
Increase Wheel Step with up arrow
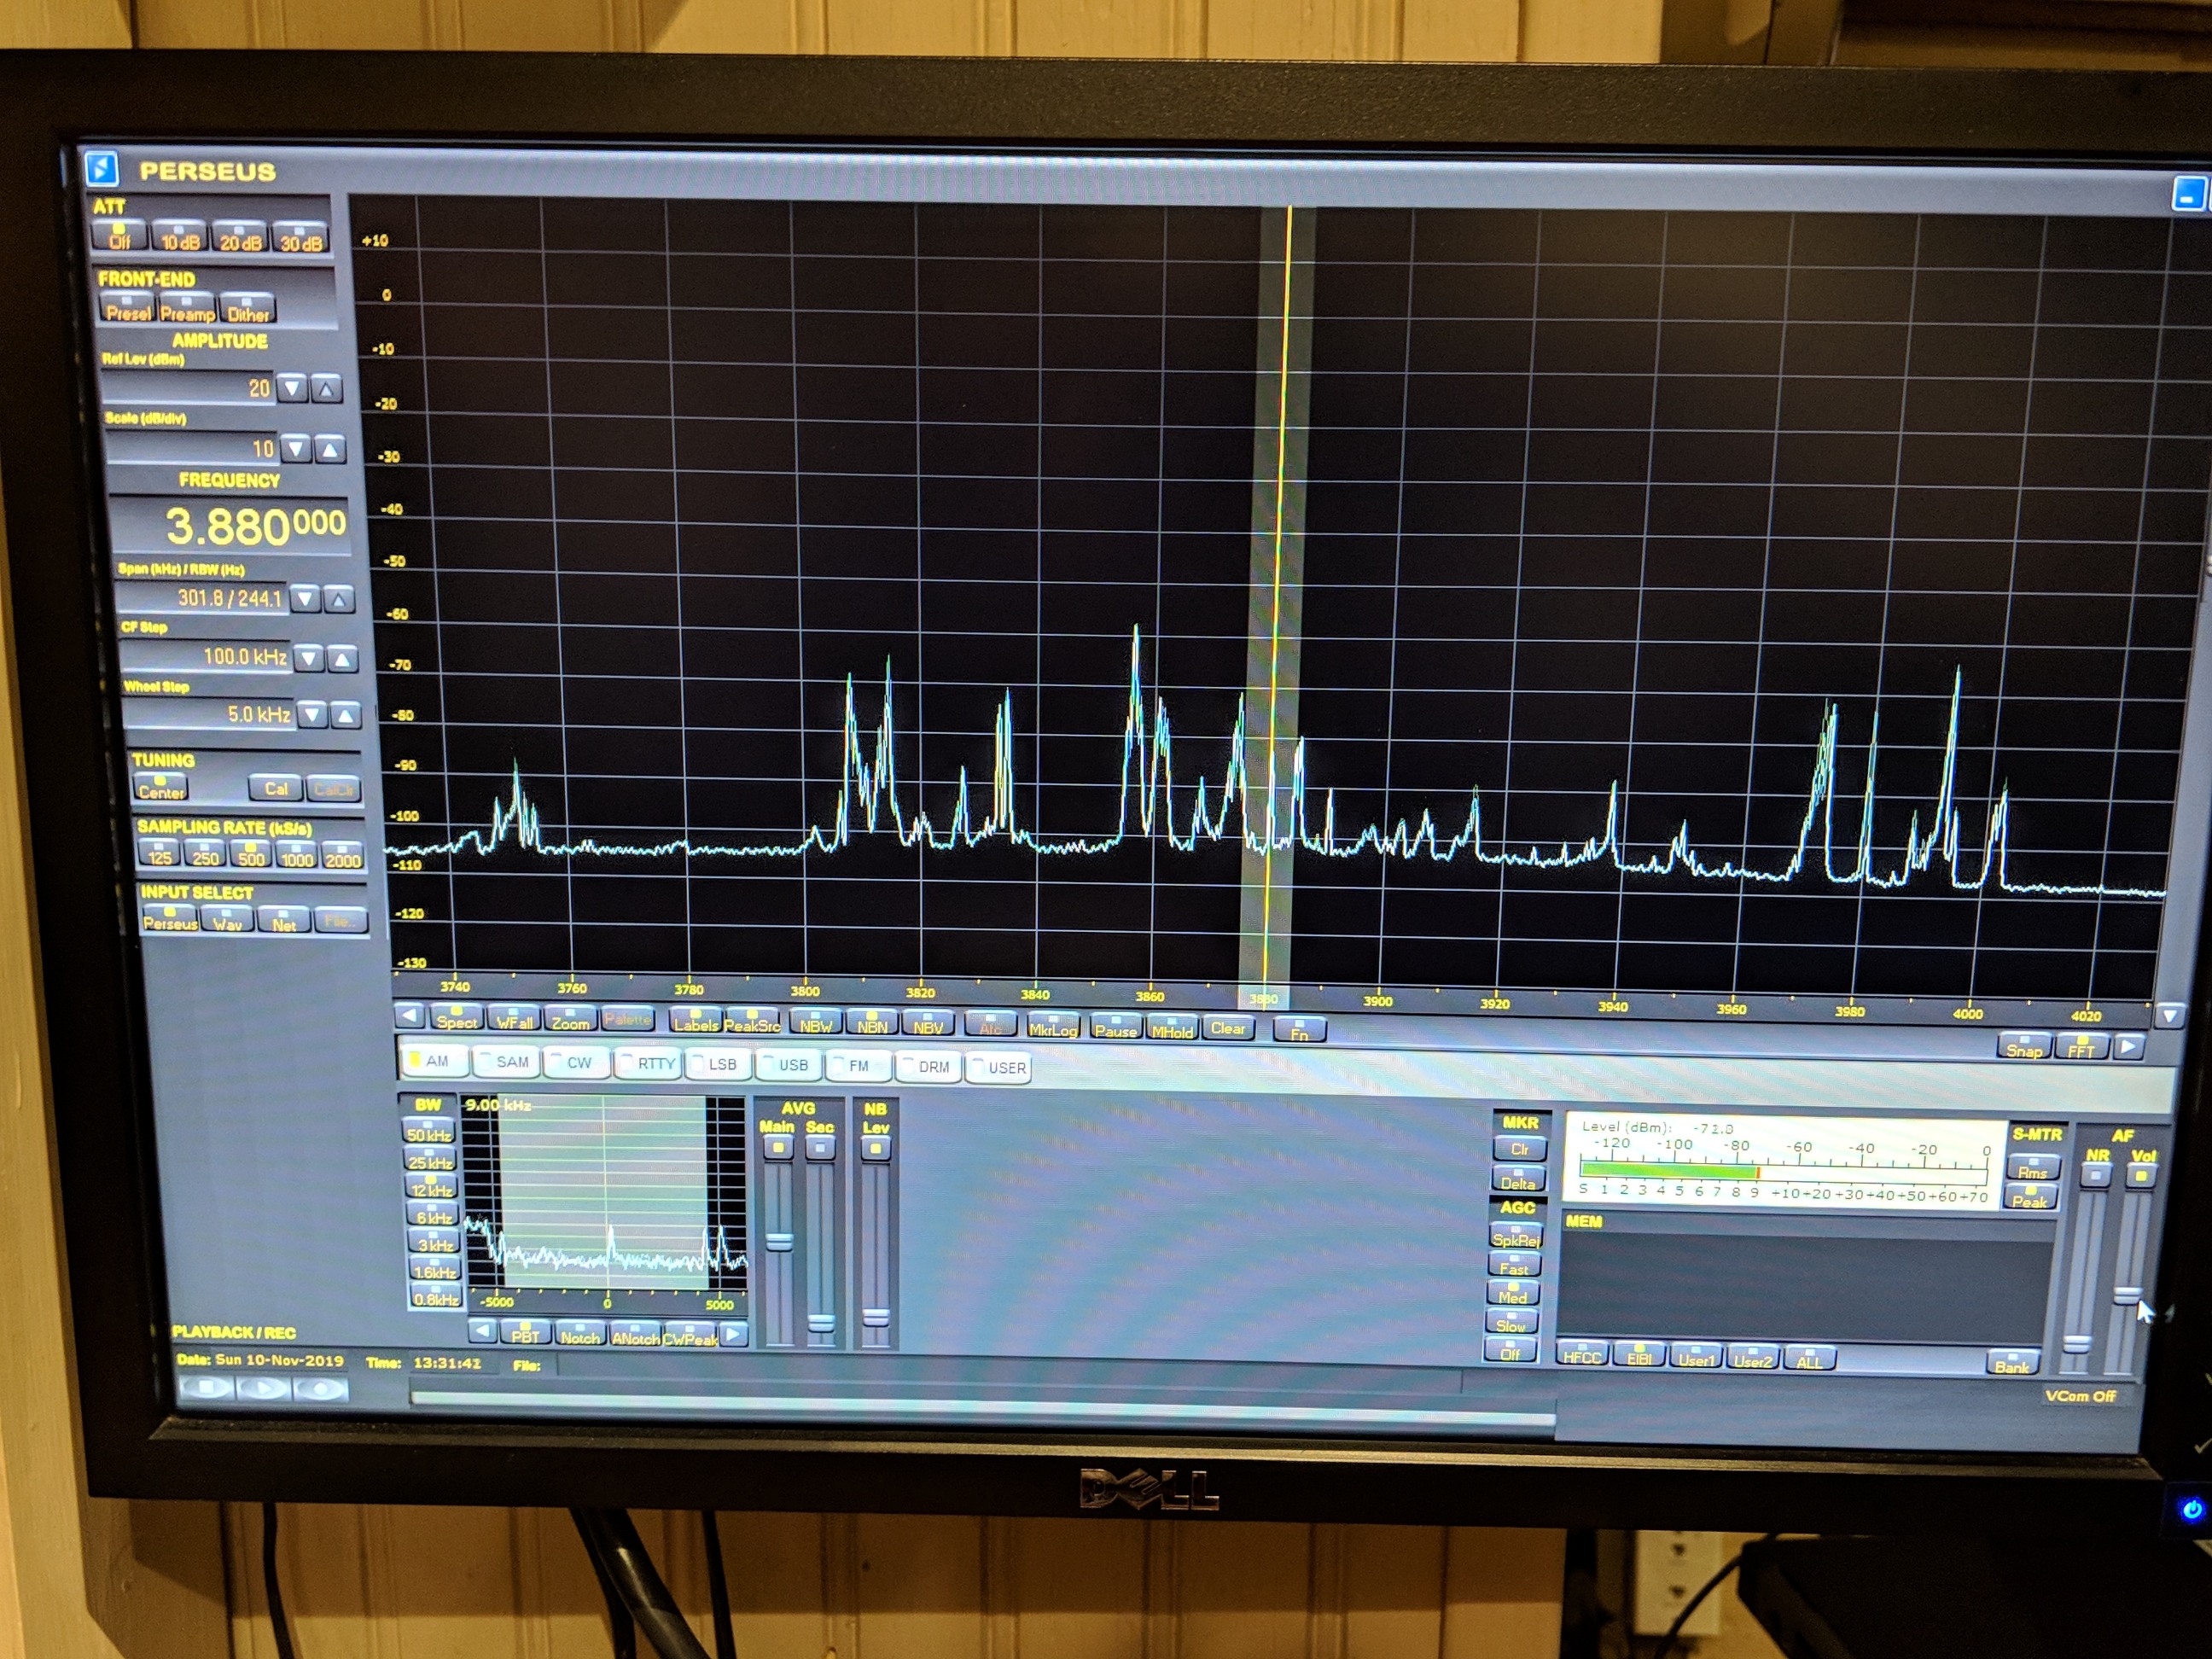click(346, 714)
